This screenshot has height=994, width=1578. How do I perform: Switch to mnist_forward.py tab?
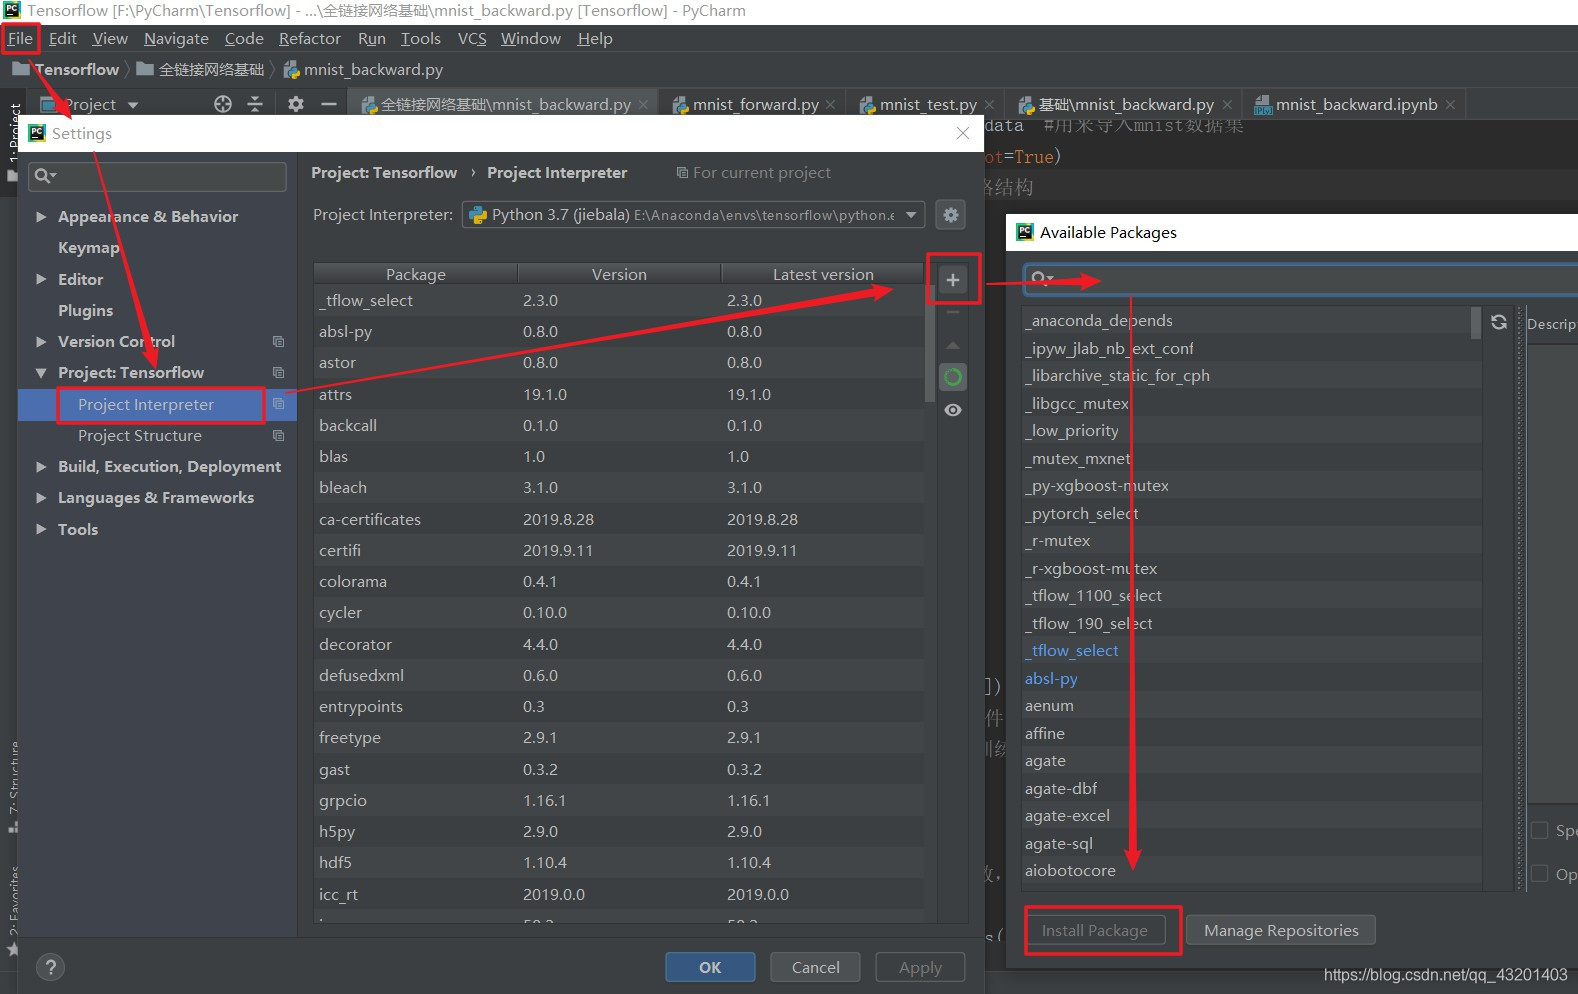[755, 105]
